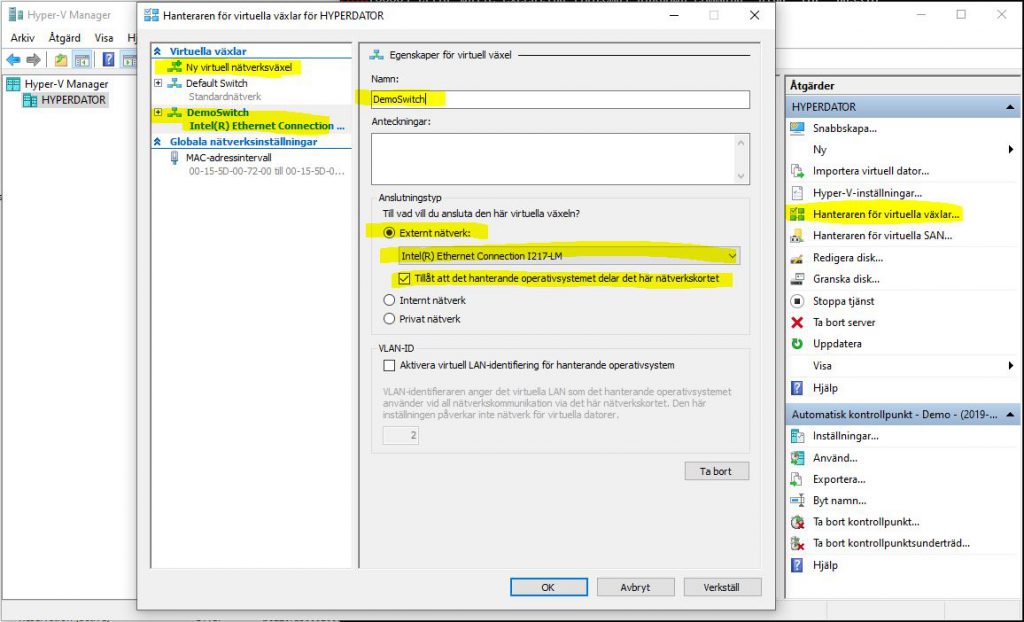Click green Uppdatera refresh icon

(797, 344)
